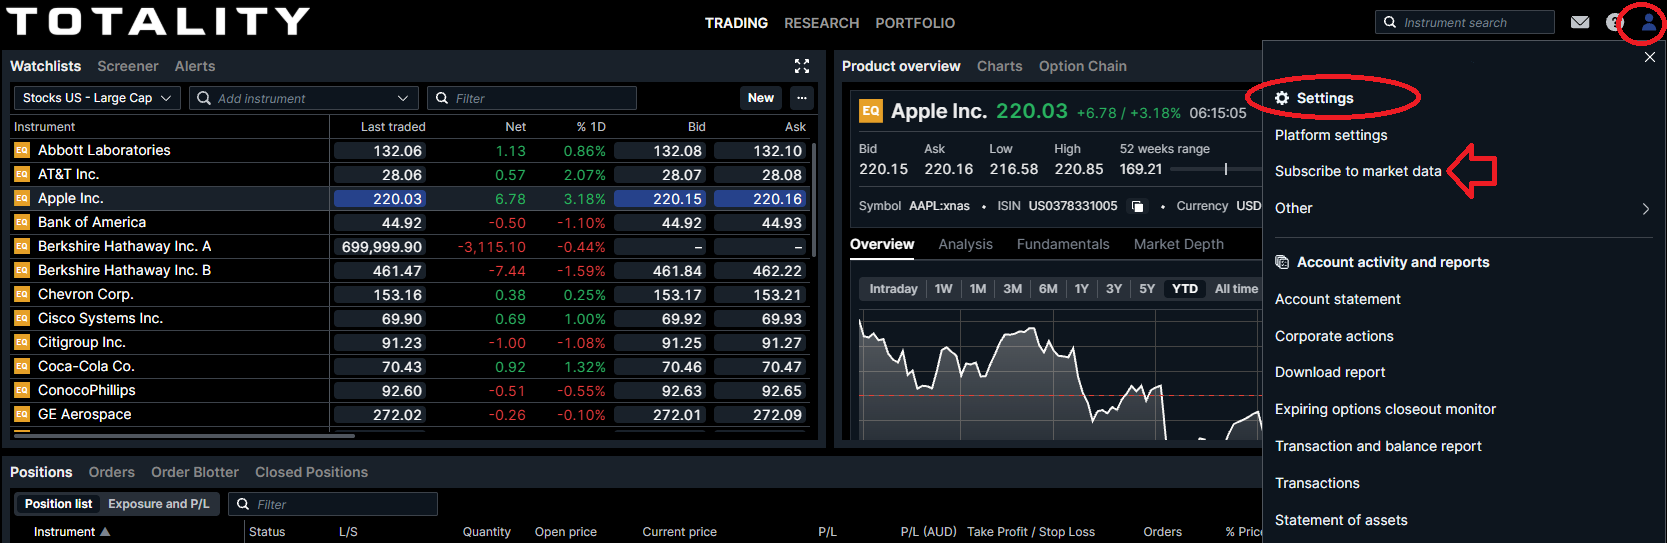
Task: Switch to the Closed Positions tab
Action: pyautogui.click(x=311, y=472)
